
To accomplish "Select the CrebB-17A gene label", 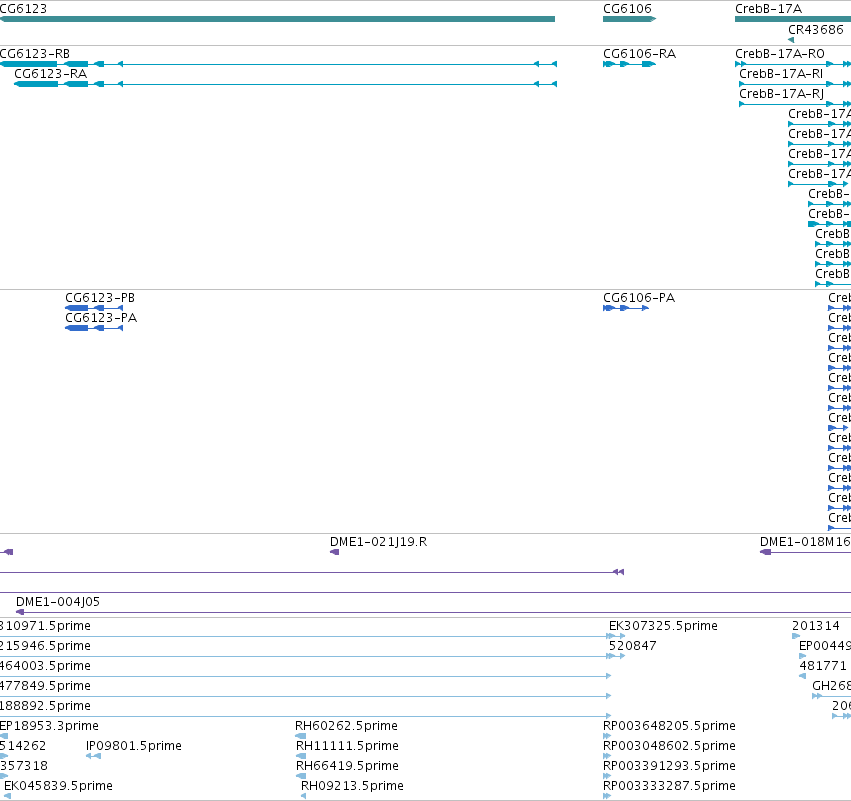I will 769,9.
